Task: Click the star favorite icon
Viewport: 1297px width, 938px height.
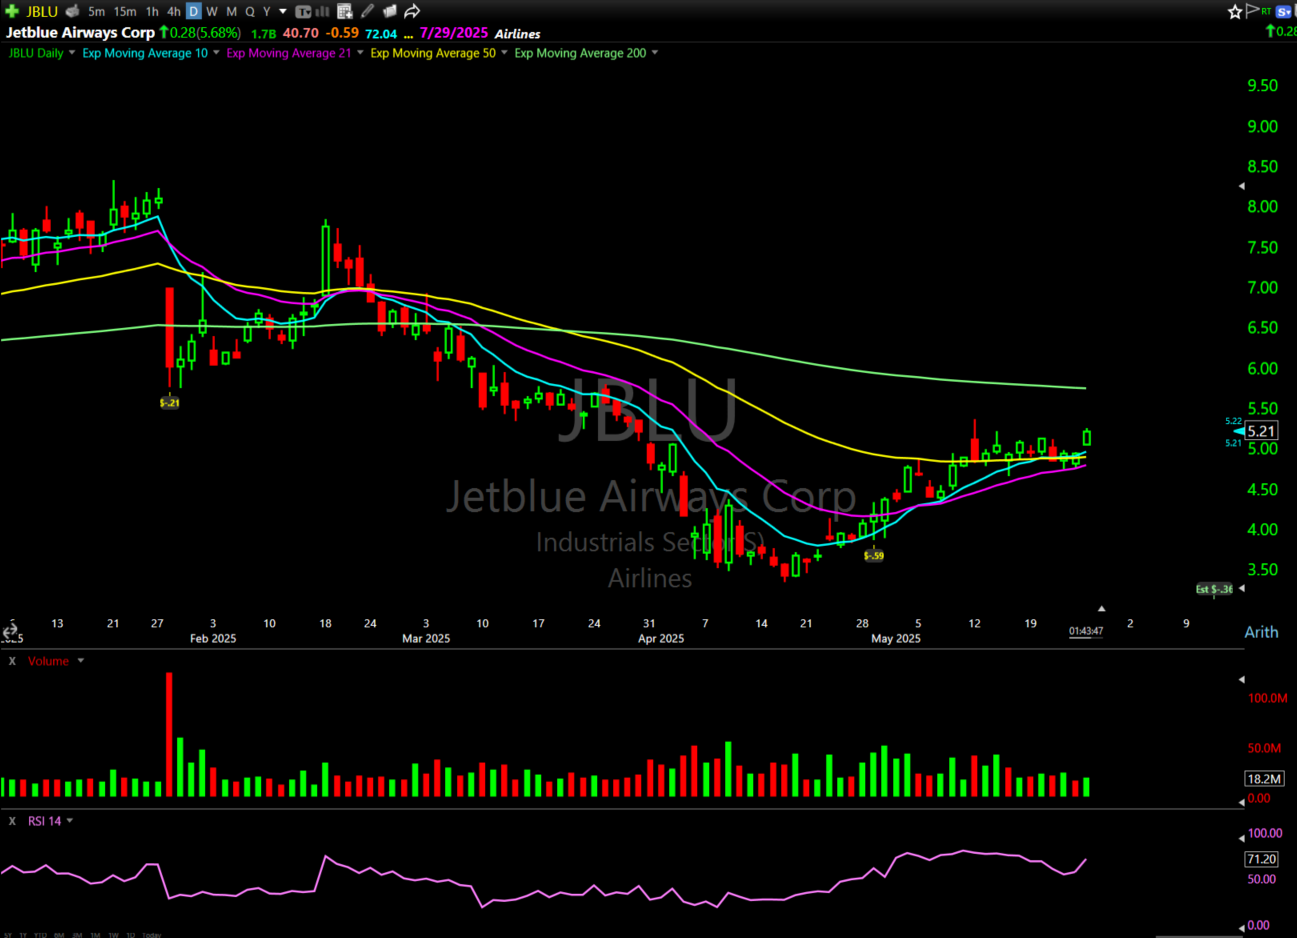Action: click(1235, 11)
